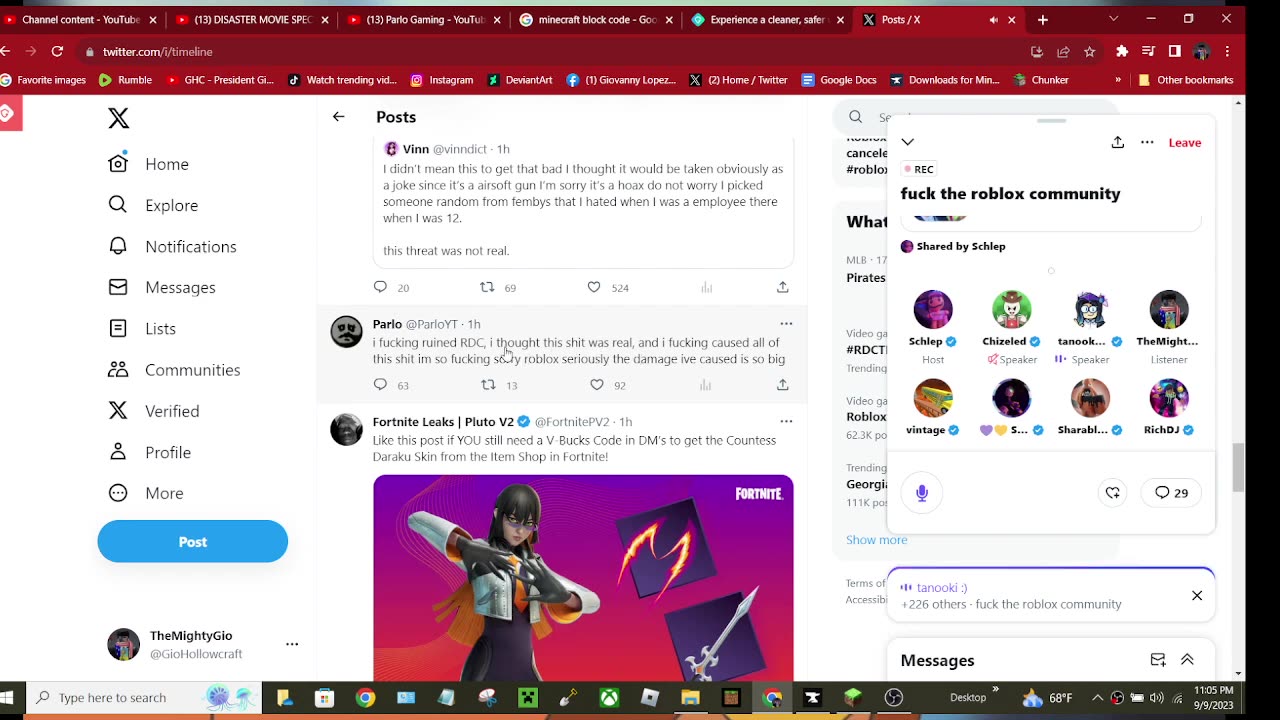Click the blue Post button
This screenshot has width=1280, height=720.
click(x=193, y=541)
